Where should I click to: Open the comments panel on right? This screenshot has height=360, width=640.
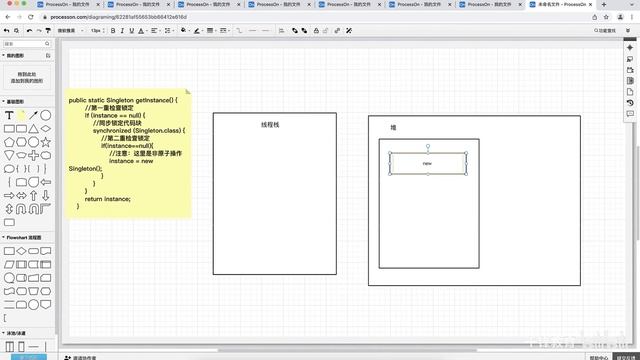(x=630, y=114)
